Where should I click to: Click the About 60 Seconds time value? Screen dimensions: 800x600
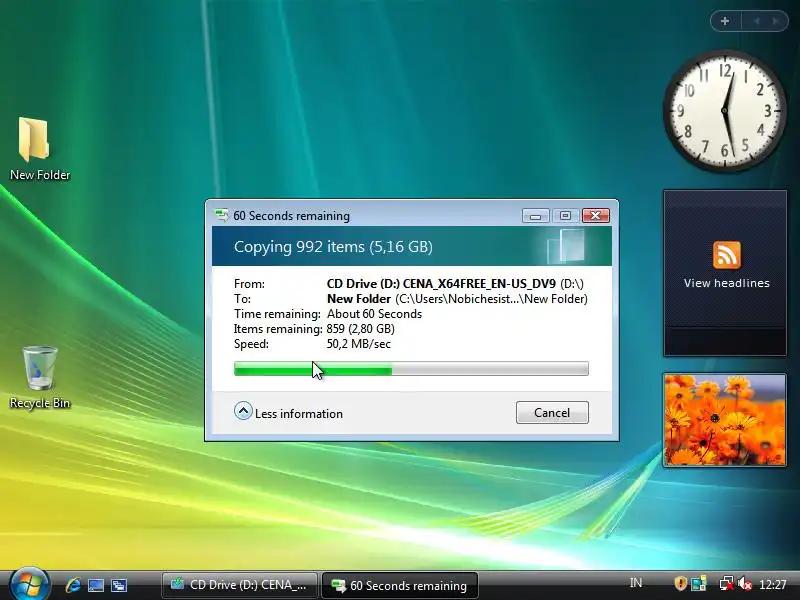(374, 314)
